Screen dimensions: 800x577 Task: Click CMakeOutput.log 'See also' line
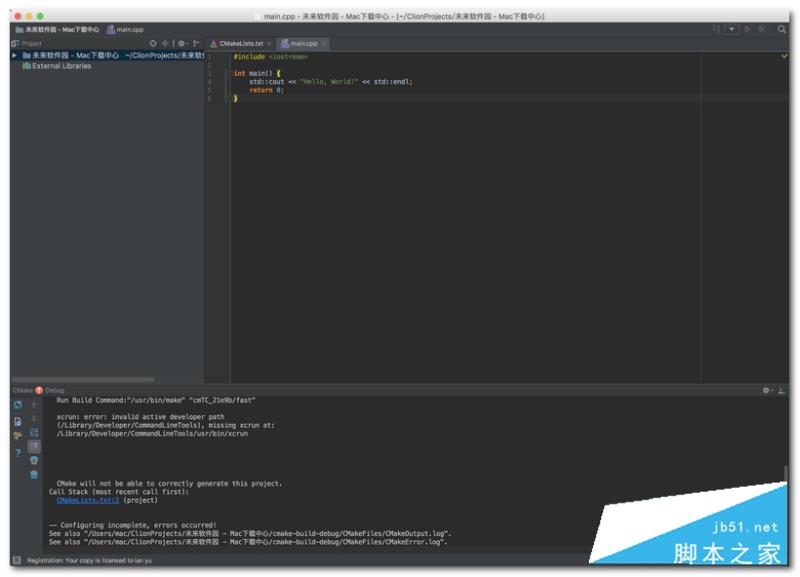pos(250,533)
